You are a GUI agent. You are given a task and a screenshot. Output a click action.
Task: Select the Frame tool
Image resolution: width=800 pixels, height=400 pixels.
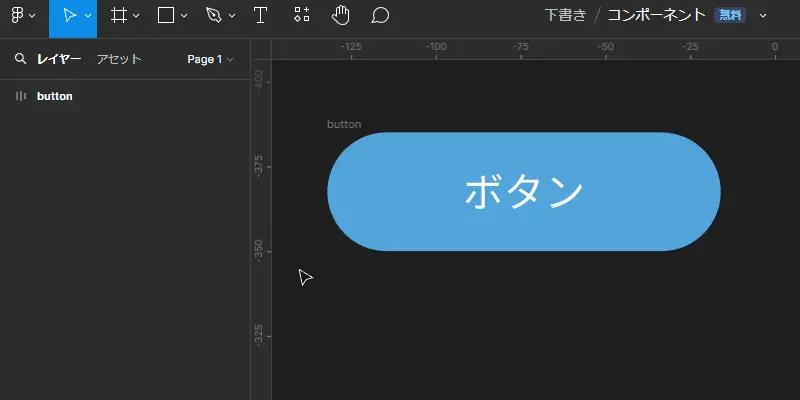(x=118, y=15)
